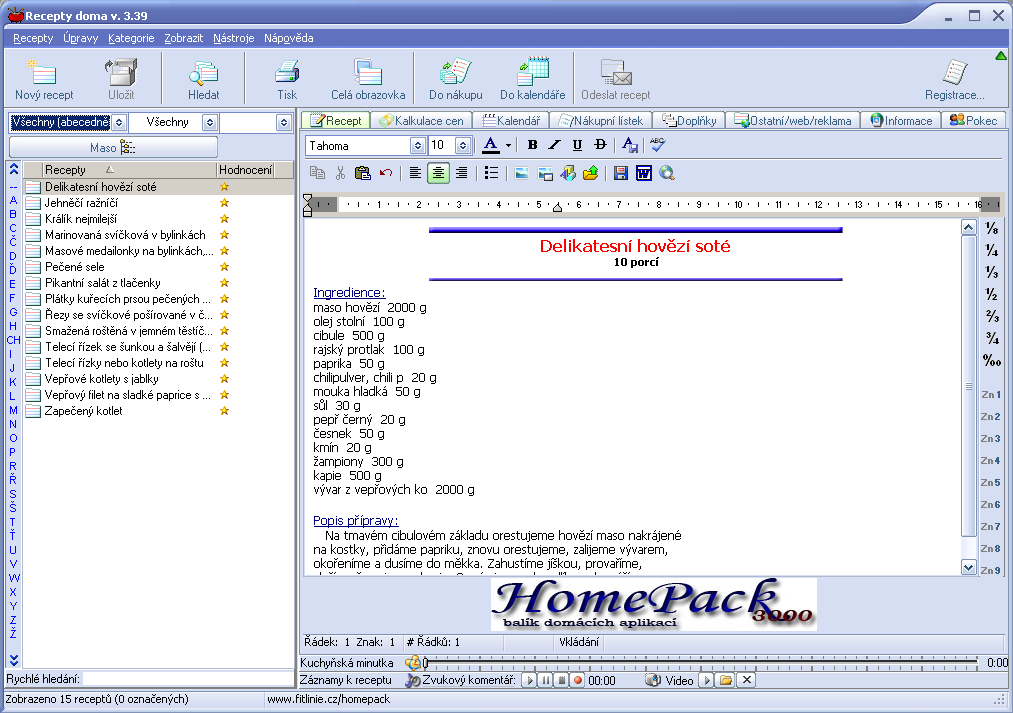1013x713 pixels.
Task: Open the Úpravy menu
Action: [x=81, y=38]
